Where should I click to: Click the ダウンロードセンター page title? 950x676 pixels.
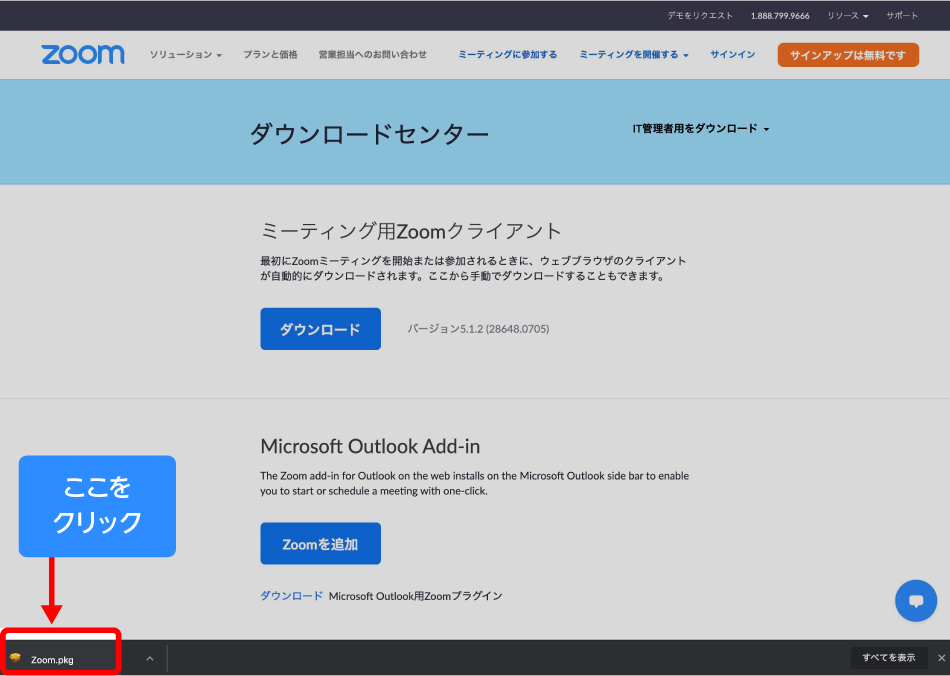(370, 133)
